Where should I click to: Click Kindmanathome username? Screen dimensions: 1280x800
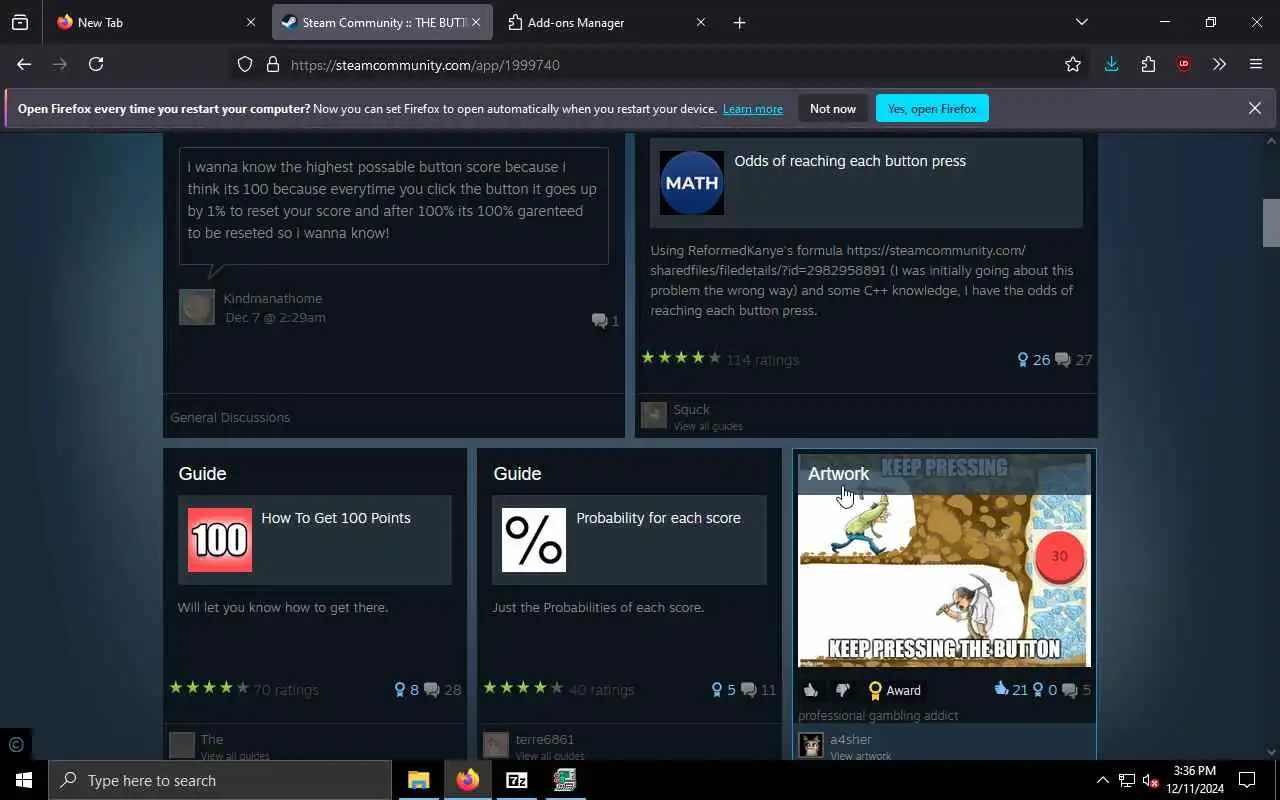click(273, 298)
